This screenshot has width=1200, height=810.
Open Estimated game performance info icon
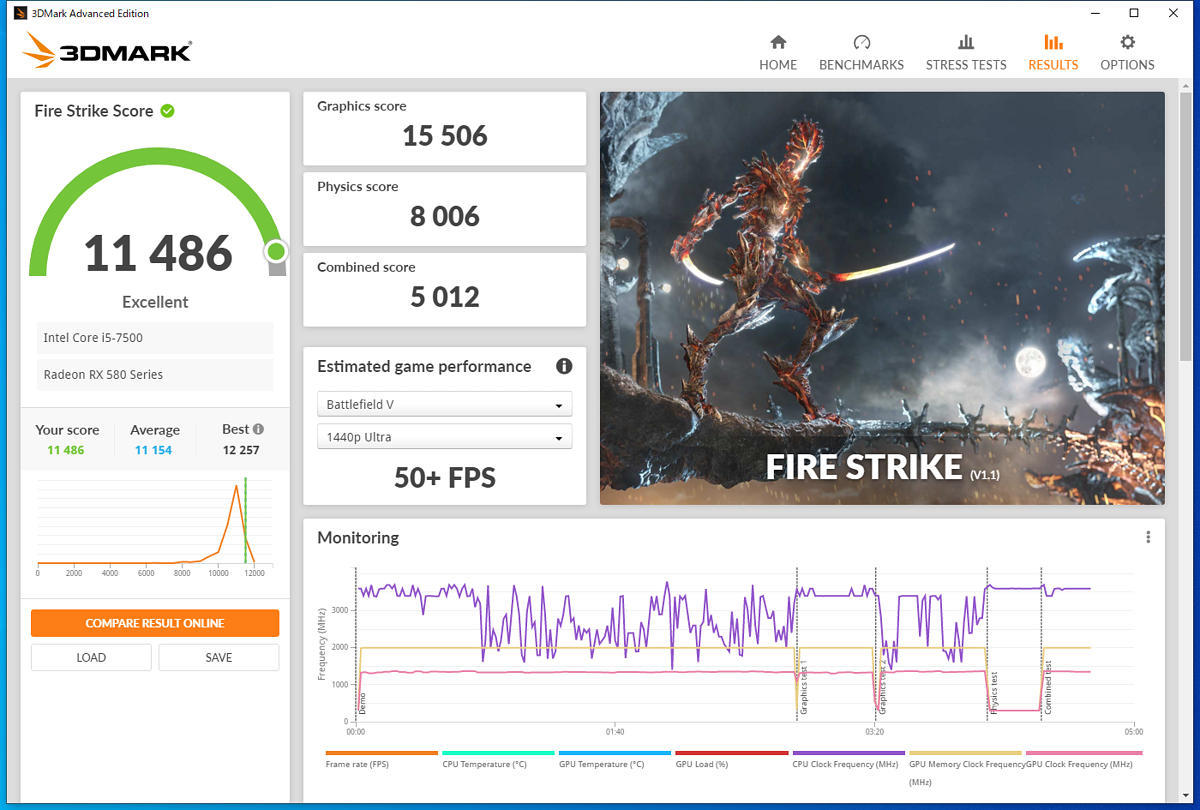564,366
